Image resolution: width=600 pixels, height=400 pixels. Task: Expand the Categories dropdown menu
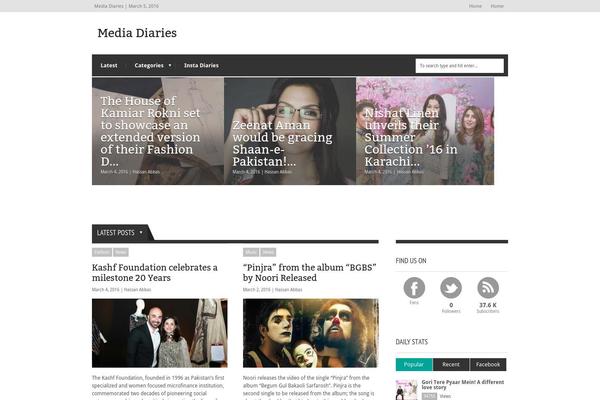pos(153,65)
